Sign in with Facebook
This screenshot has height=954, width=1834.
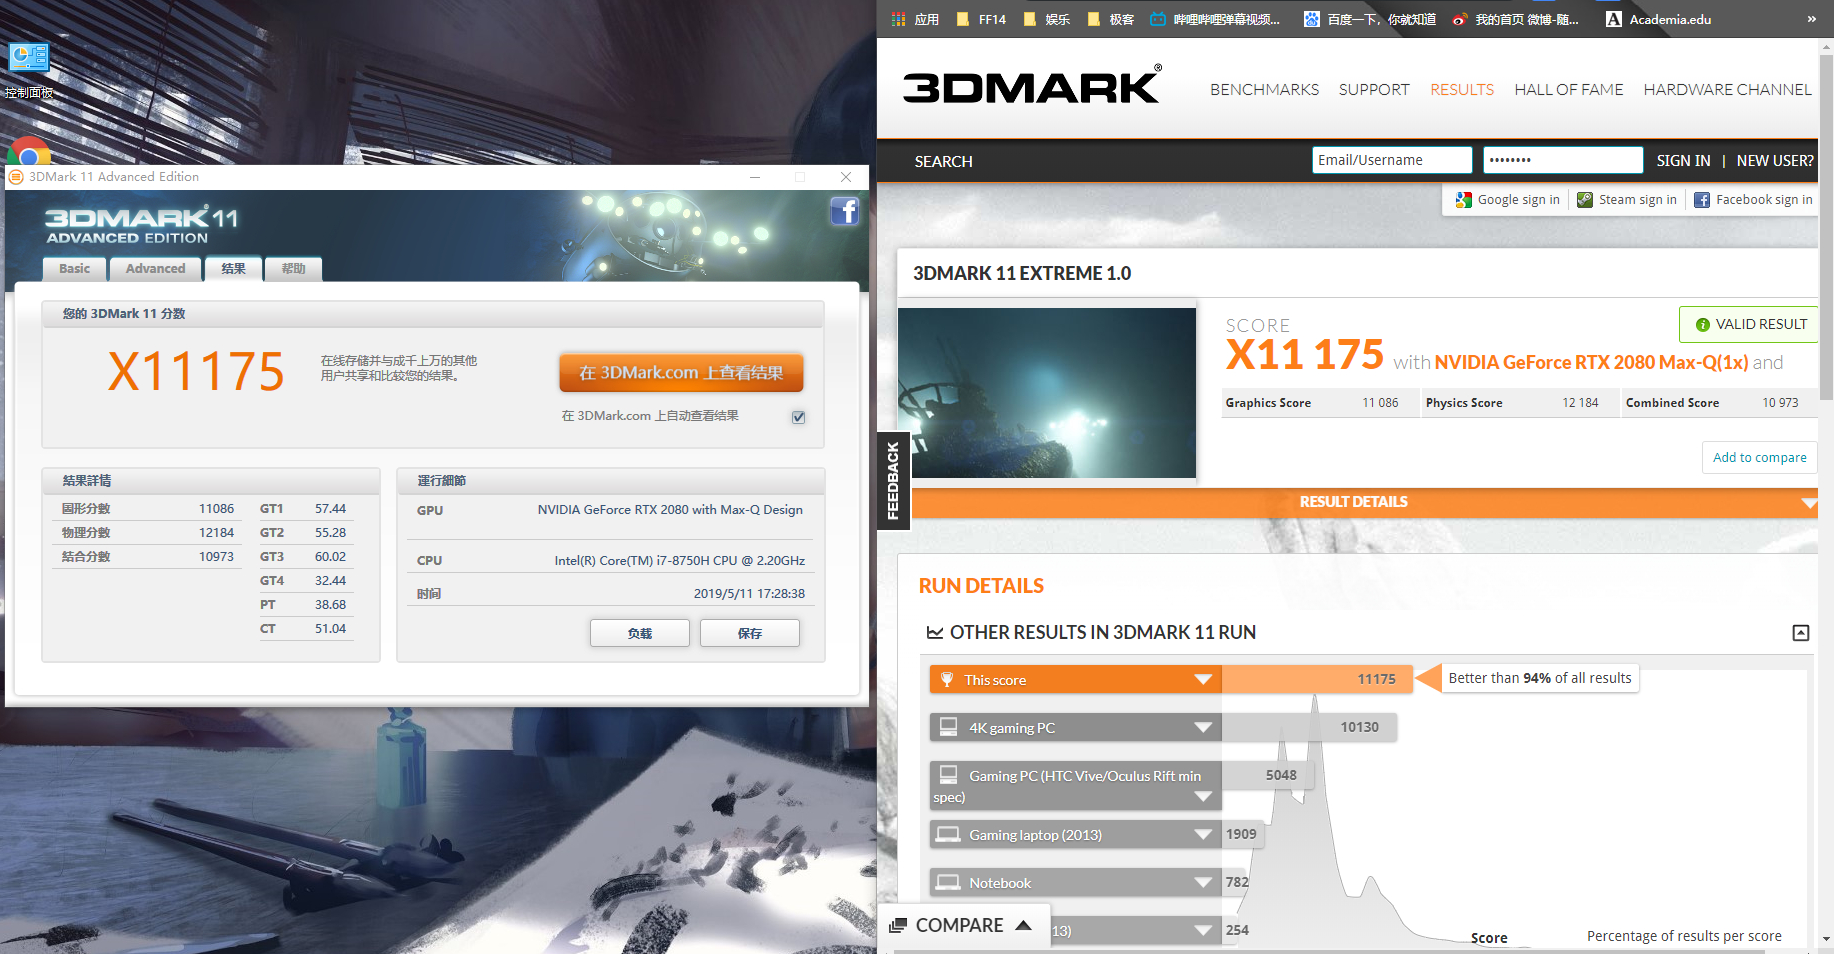click(x=1753, y=200)
